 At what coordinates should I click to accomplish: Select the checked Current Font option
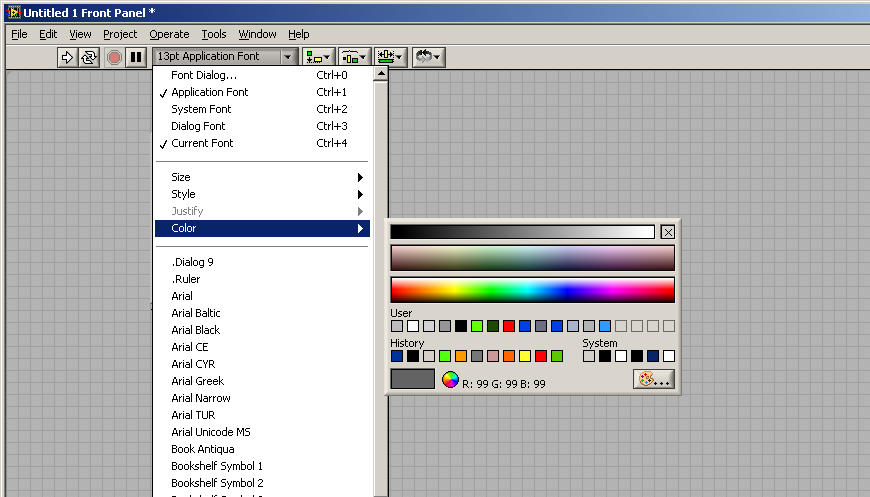tap(202, 143)
